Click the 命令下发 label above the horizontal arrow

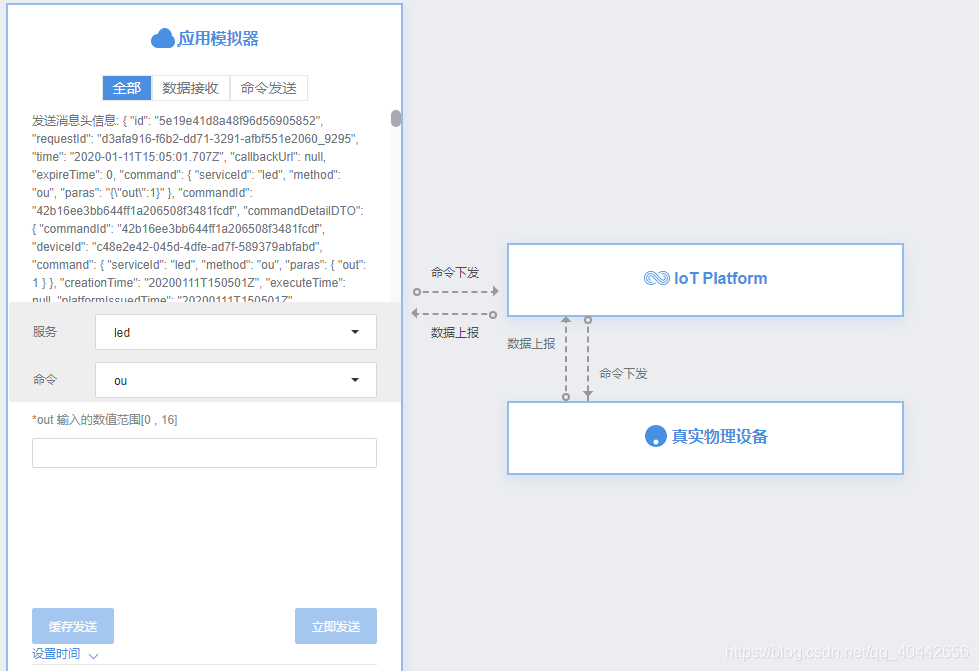pyautogui.click(x=455, y=273)
